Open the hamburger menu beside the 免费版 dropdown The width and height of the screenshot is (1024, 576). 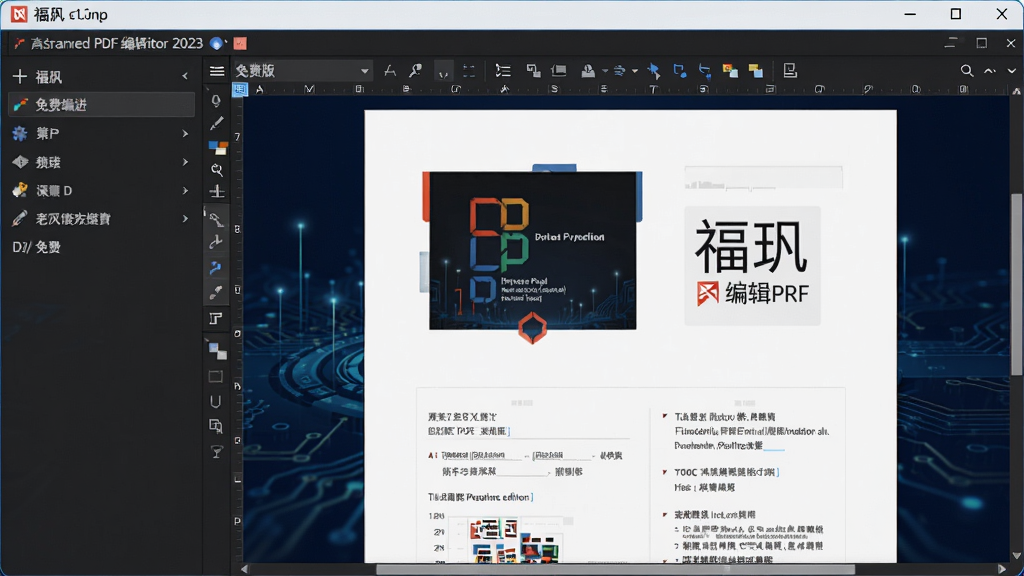tap(217, 71)
